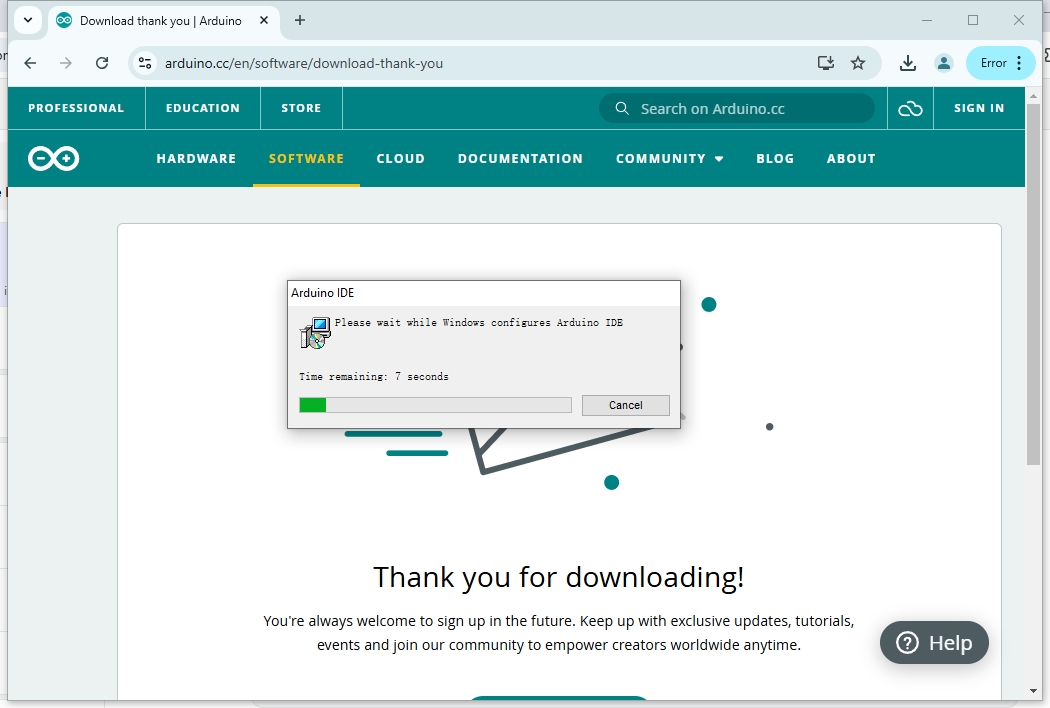Image resolution: width=1050 pixels, height=708 pixels.
Task: Open the Education section
Action: (203, 108)
